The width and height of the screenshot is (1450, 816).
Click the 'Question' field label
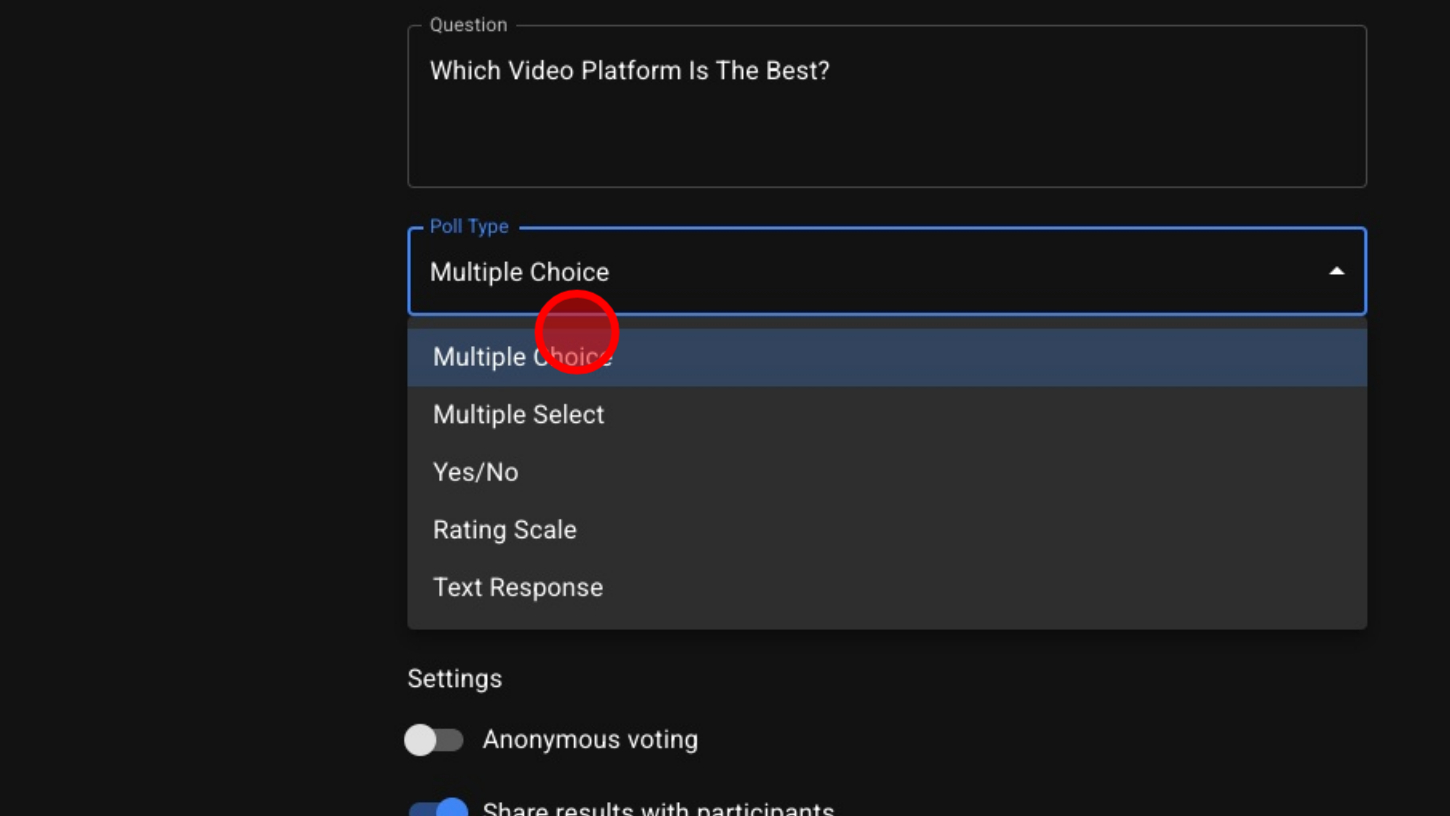(468, 25)
